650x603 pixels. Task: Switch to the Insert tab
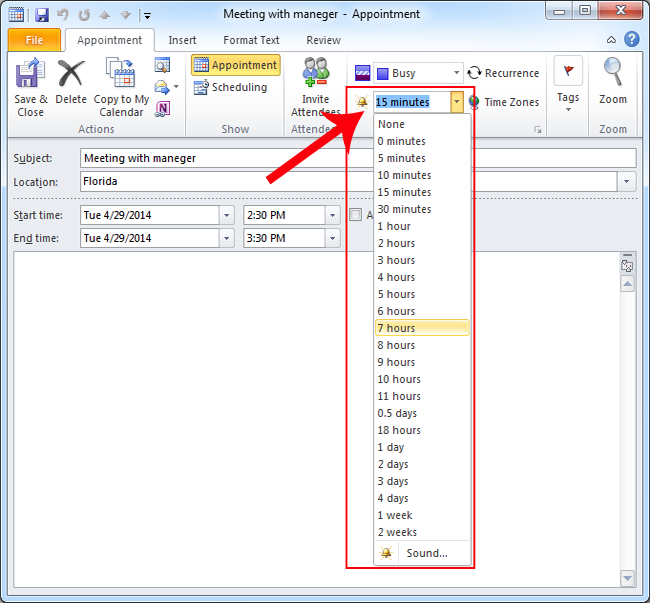point(182,40)
